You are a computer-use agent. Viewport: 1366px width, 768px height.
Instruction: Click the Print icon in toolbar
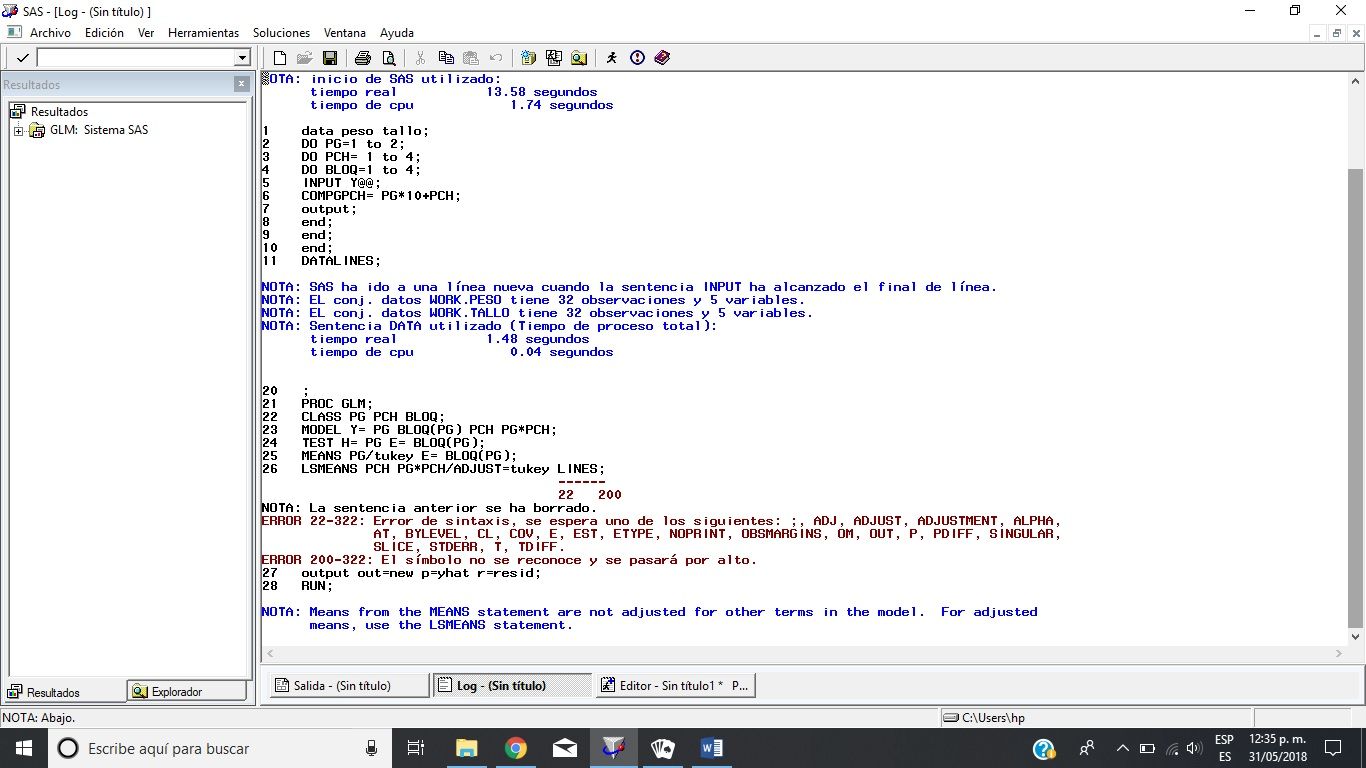click(x=363, y=58)
